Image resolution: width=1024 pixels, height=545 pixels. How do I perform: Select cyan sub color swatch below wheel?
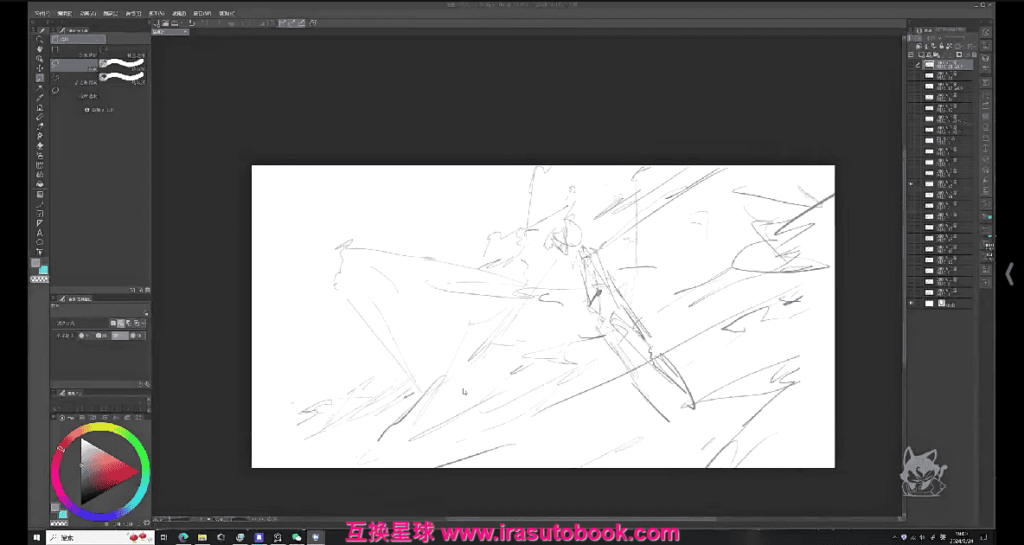pyautogui.click(x=63, y=515)
